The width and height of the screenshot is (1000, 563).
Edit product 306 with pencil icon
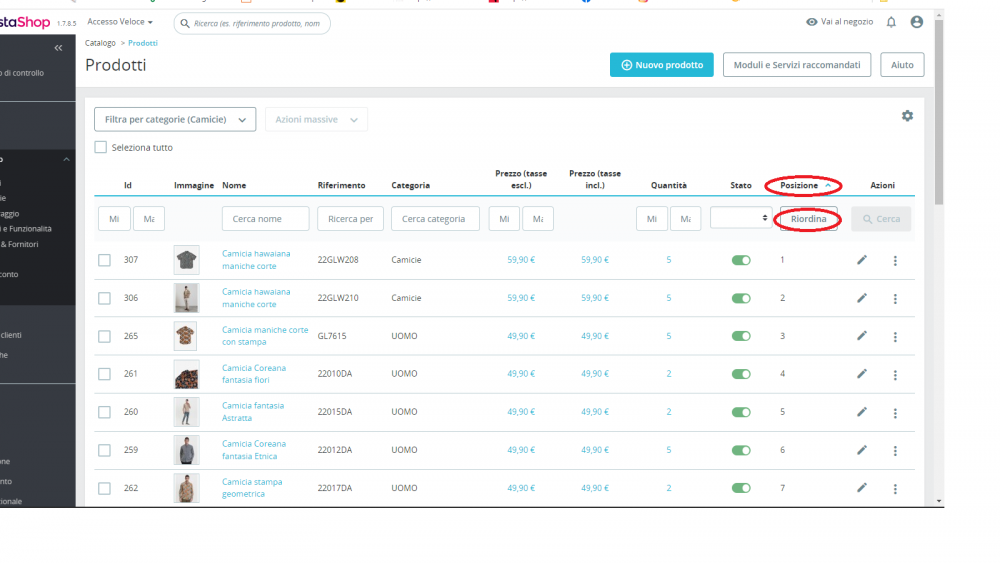tap(862, 298)
